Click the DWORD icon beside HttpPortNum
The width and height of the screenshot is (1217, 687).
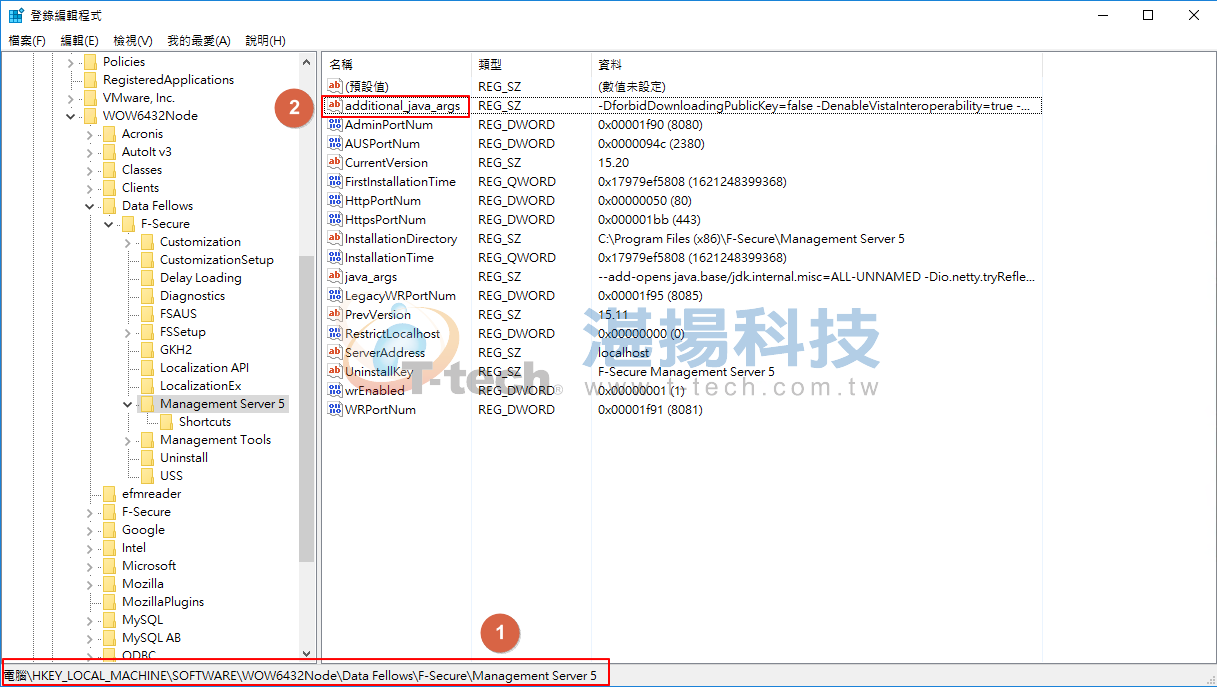335,201
